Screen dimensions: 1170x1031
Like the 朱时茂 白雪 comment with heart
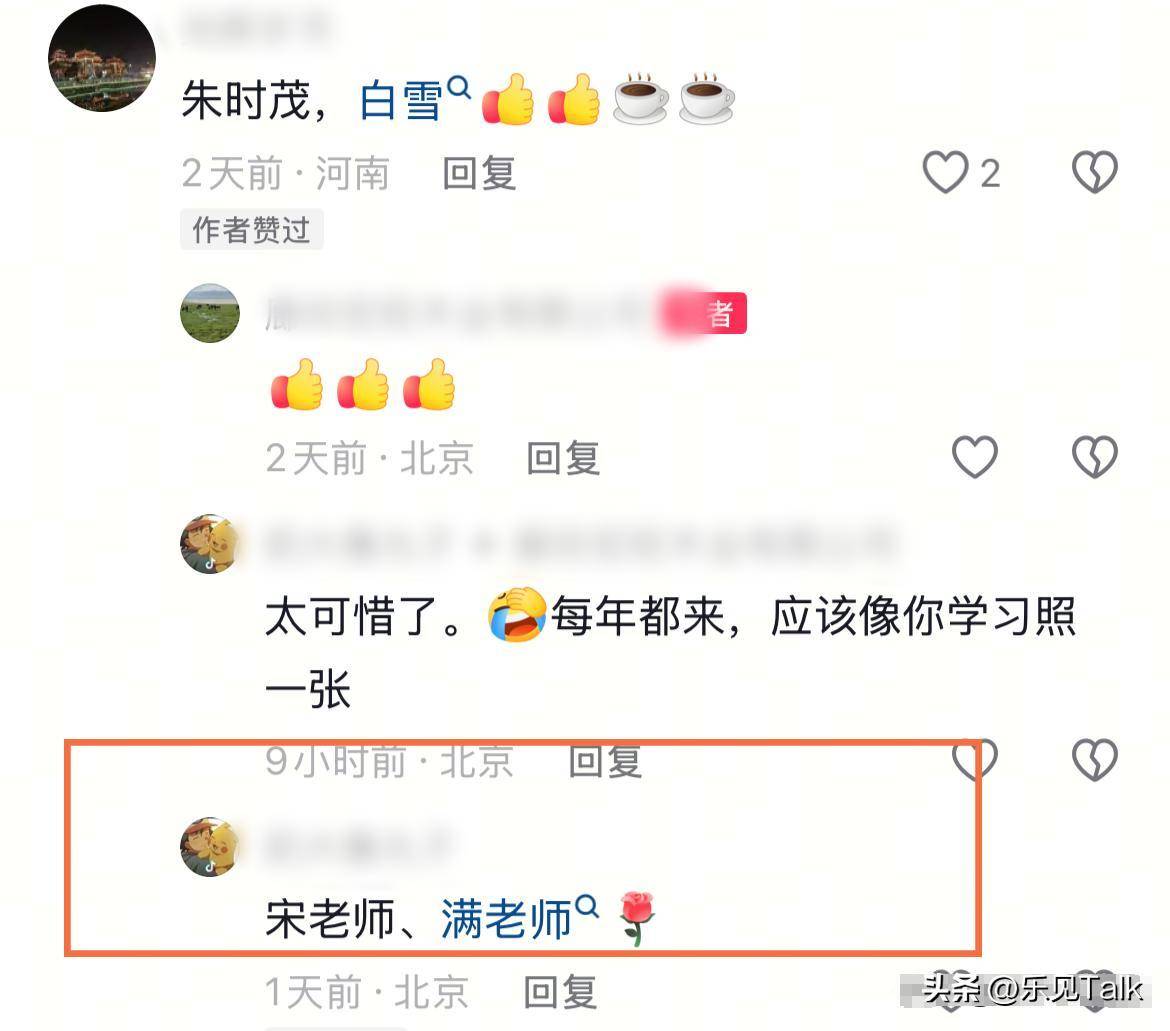945,172
